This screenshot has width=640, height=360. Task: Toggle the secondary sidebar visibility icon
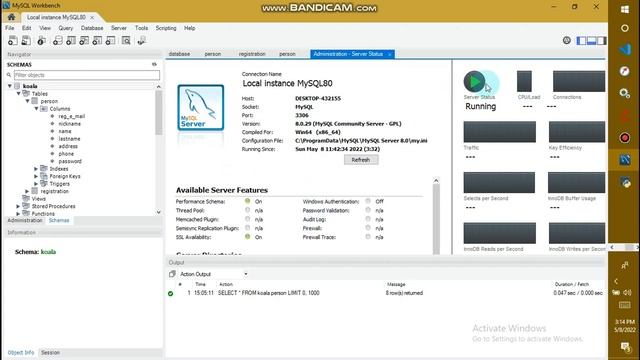click(602, 40)
